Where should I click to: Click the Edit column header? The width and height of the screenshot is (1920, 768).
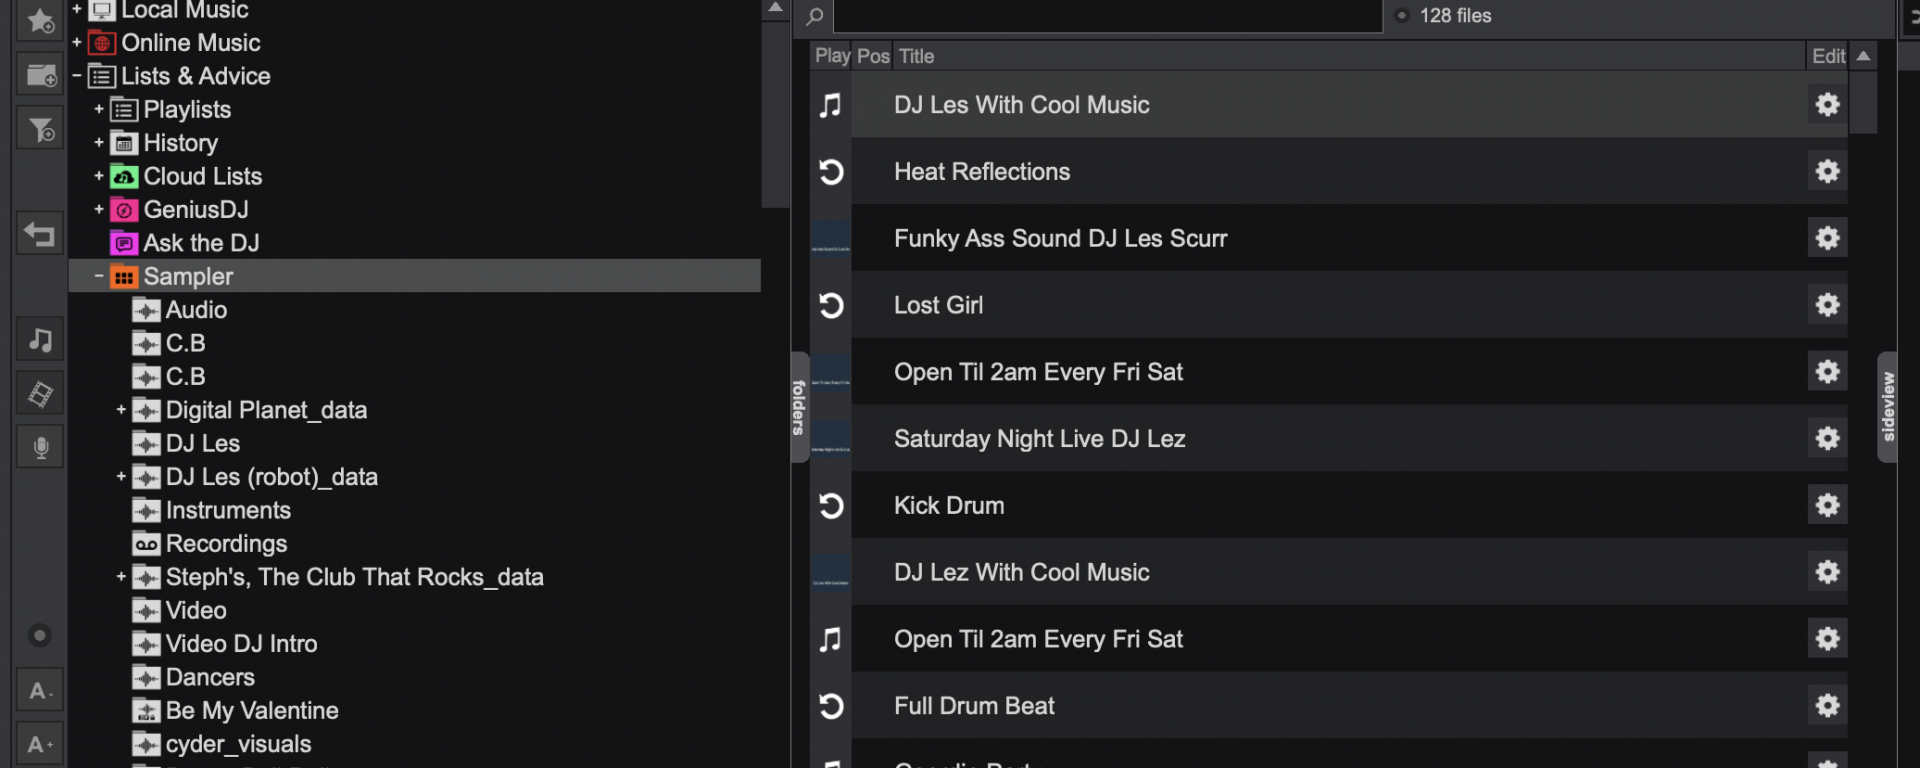click(x=1829, y=56)
